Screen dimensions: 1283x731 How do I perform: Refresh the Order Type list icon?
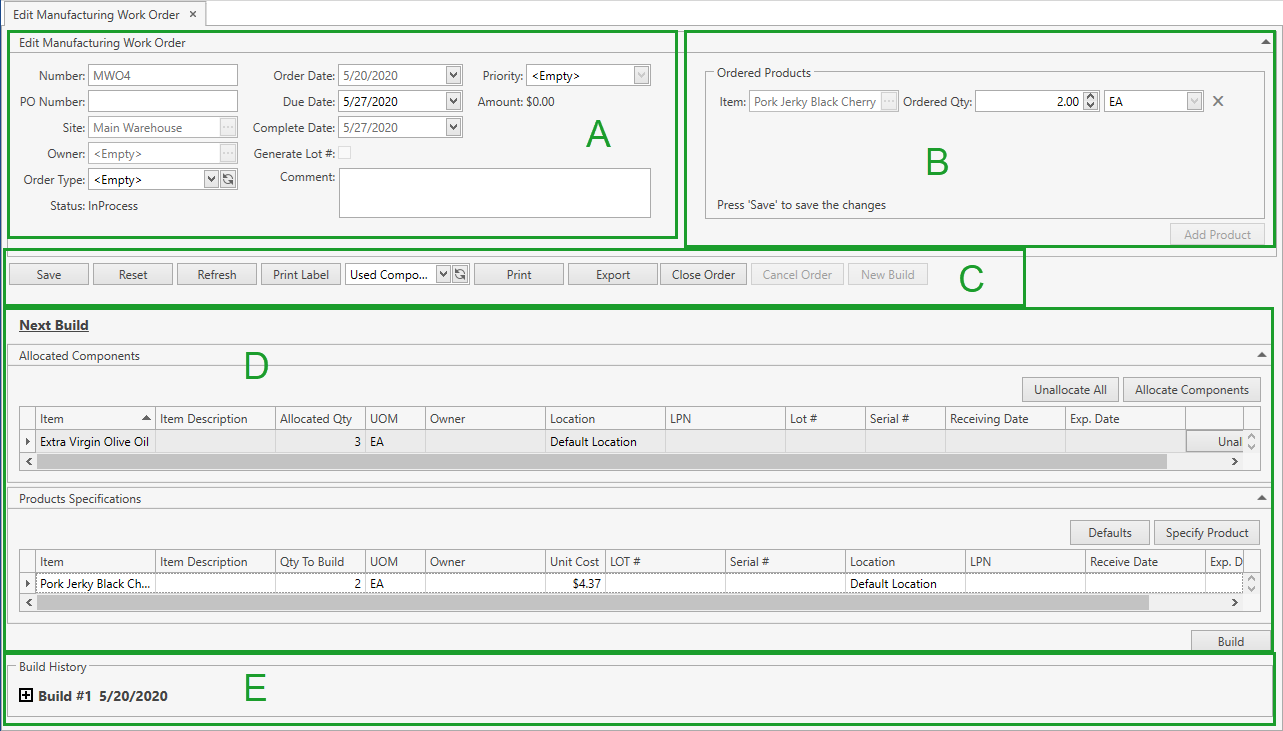(x=228, y=180)
